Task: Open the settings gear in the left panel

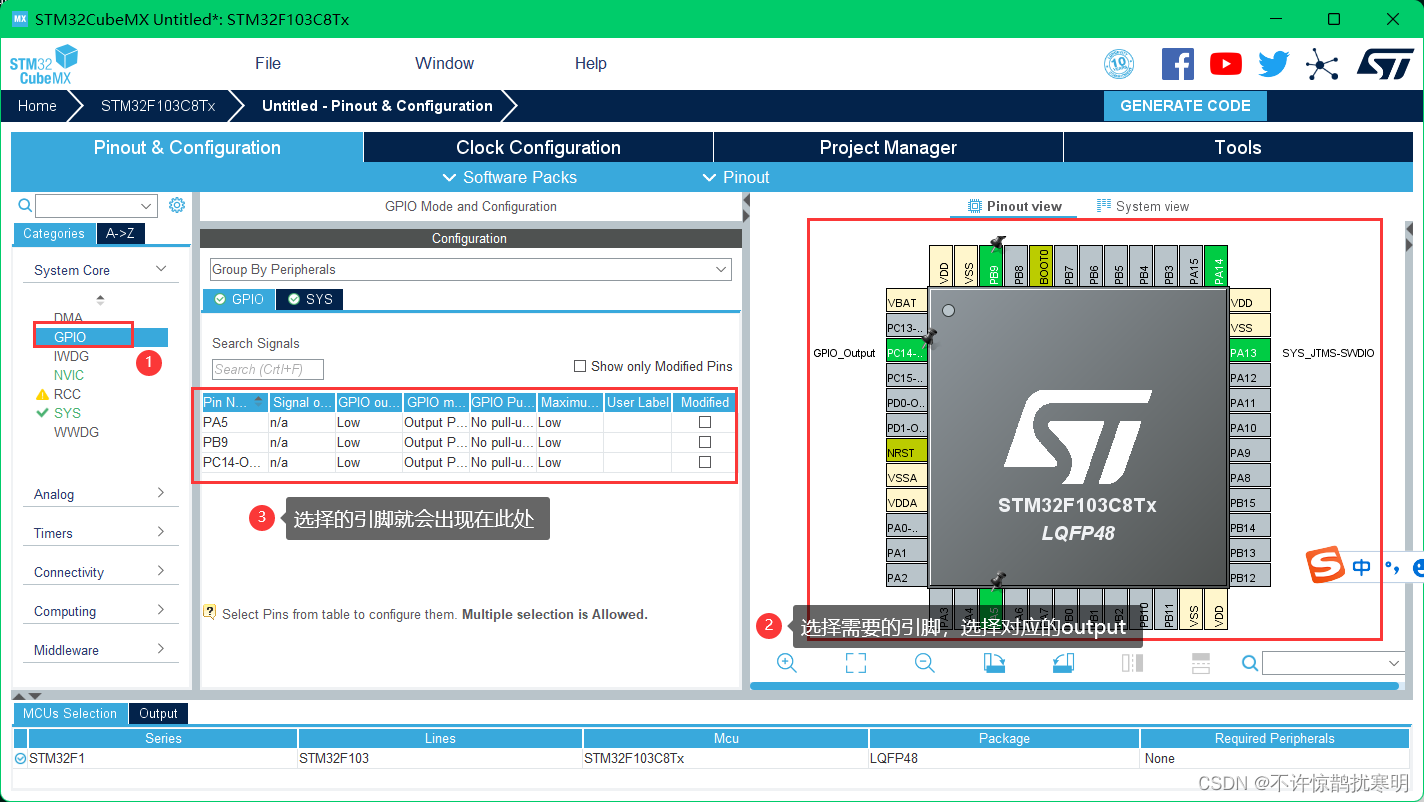Action: (x=177, y=205)
